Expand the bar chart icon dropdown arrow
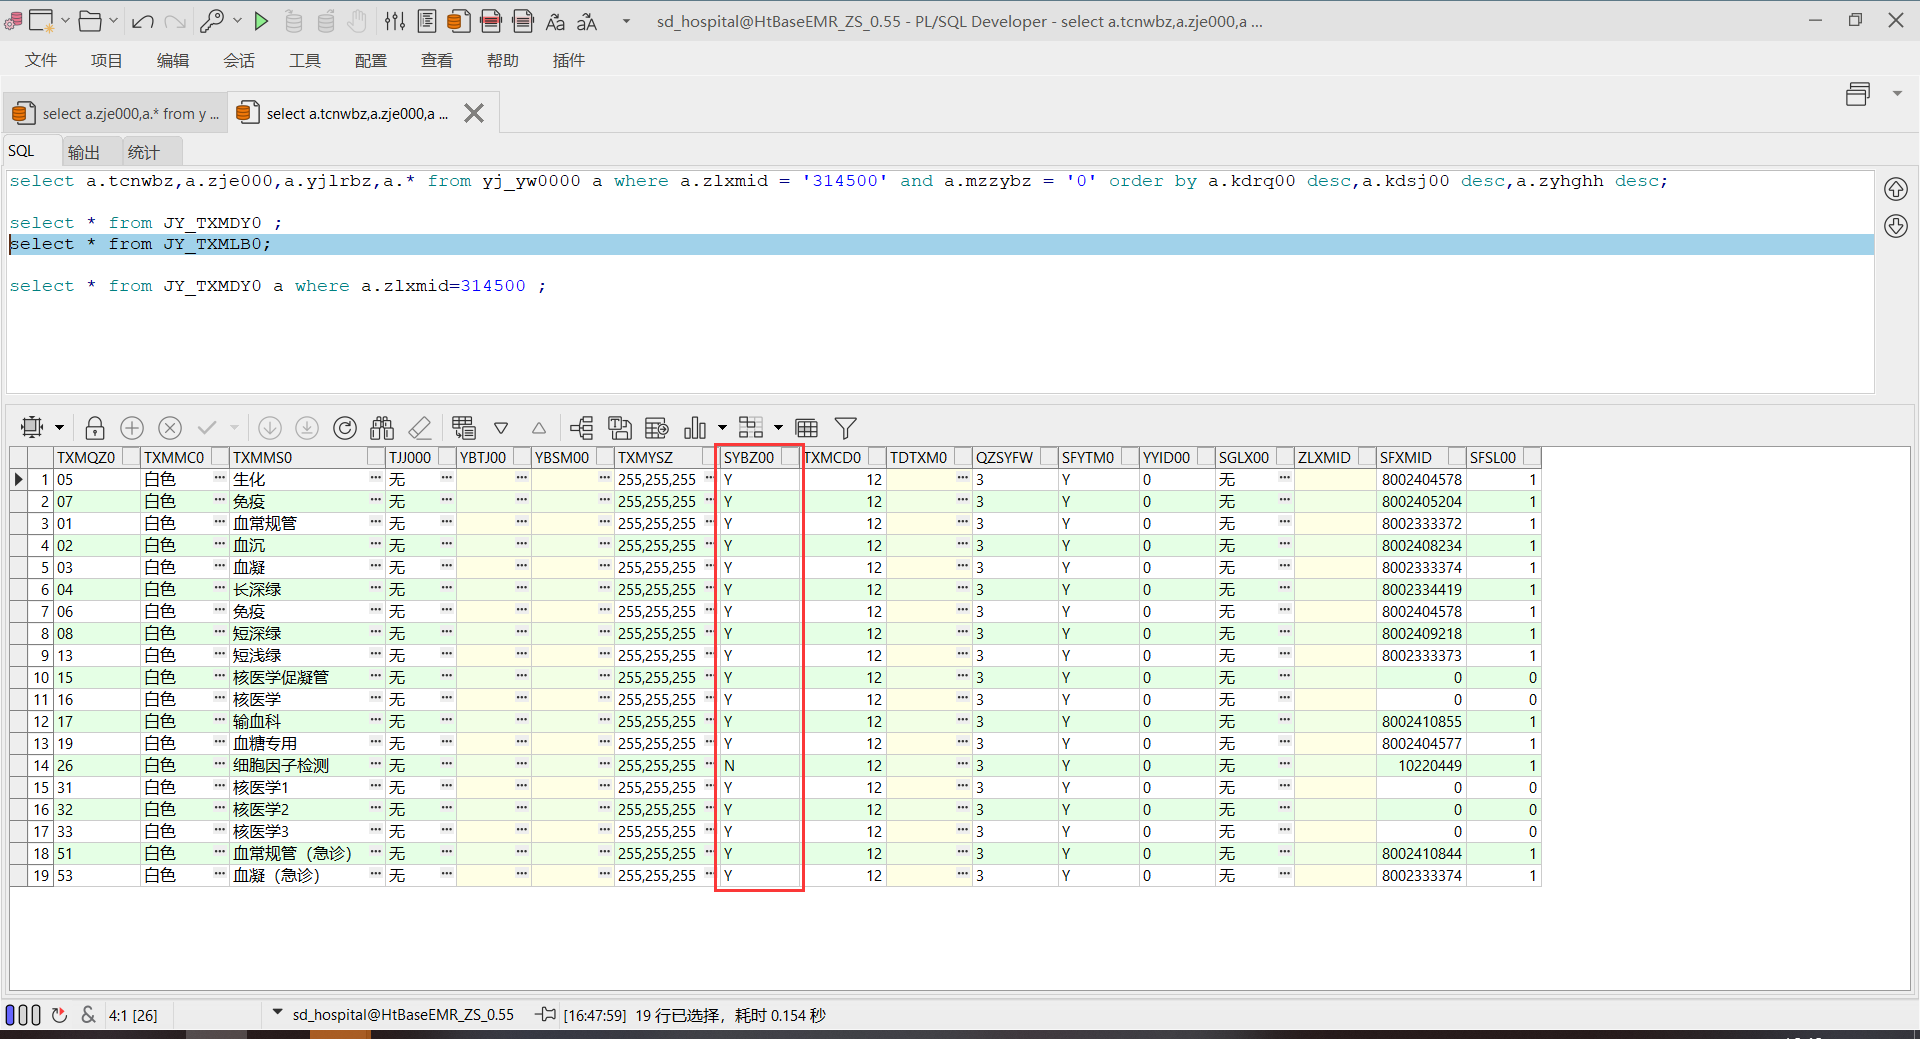 (x=722, y=428)
